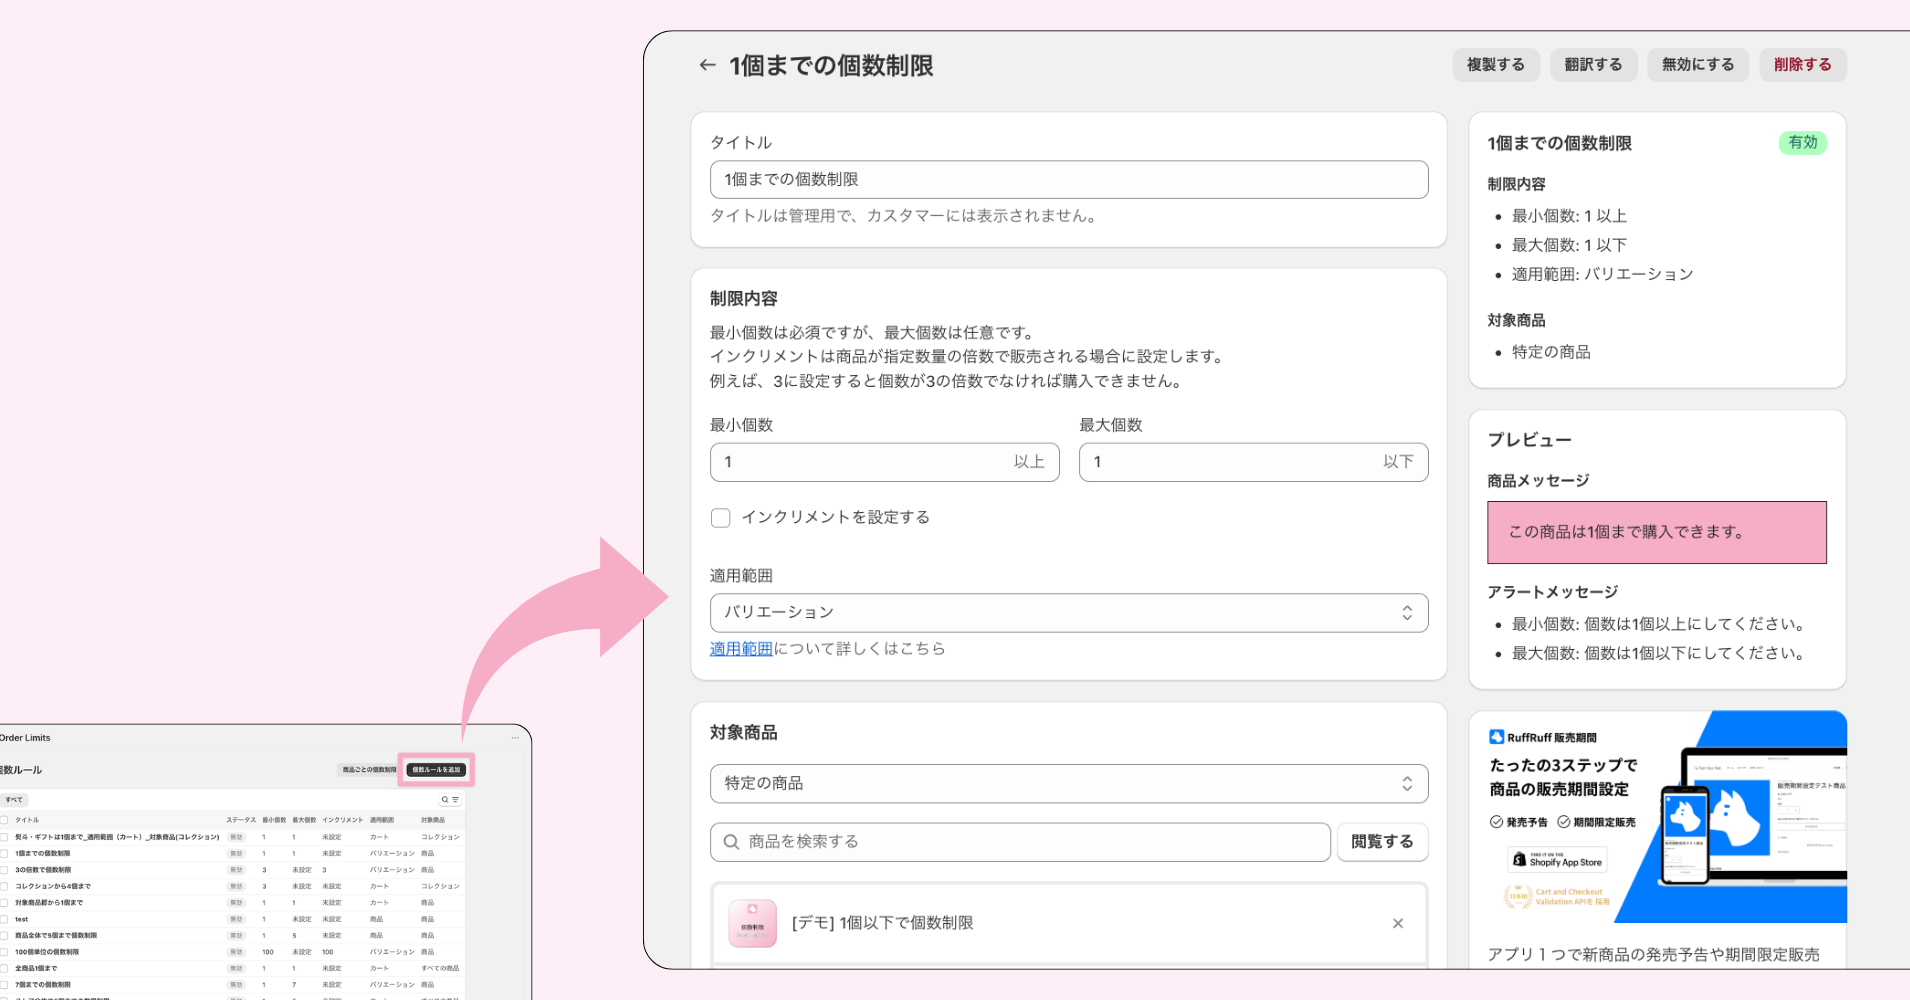Click into the タイトル input field
Screen dimensions: 1910x1000
point(1069,180)
